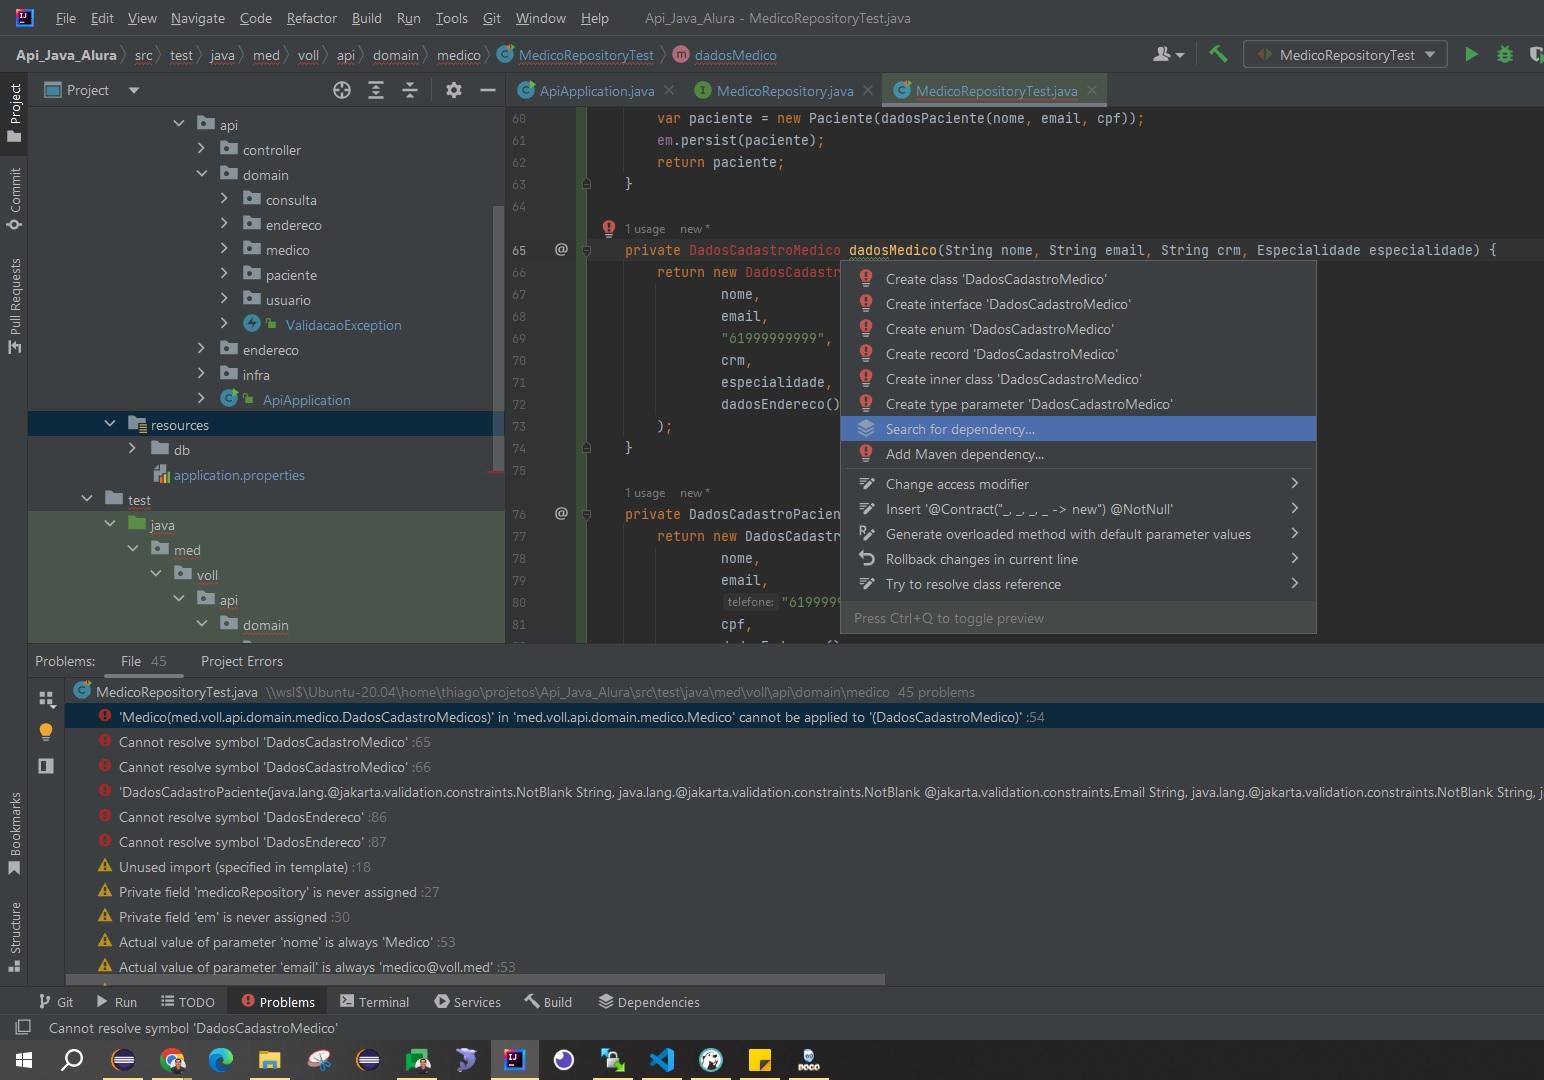Screen dimensions: 1544x1080
Task: Collapse the api folder in the source tree
Action: (179, 124)
